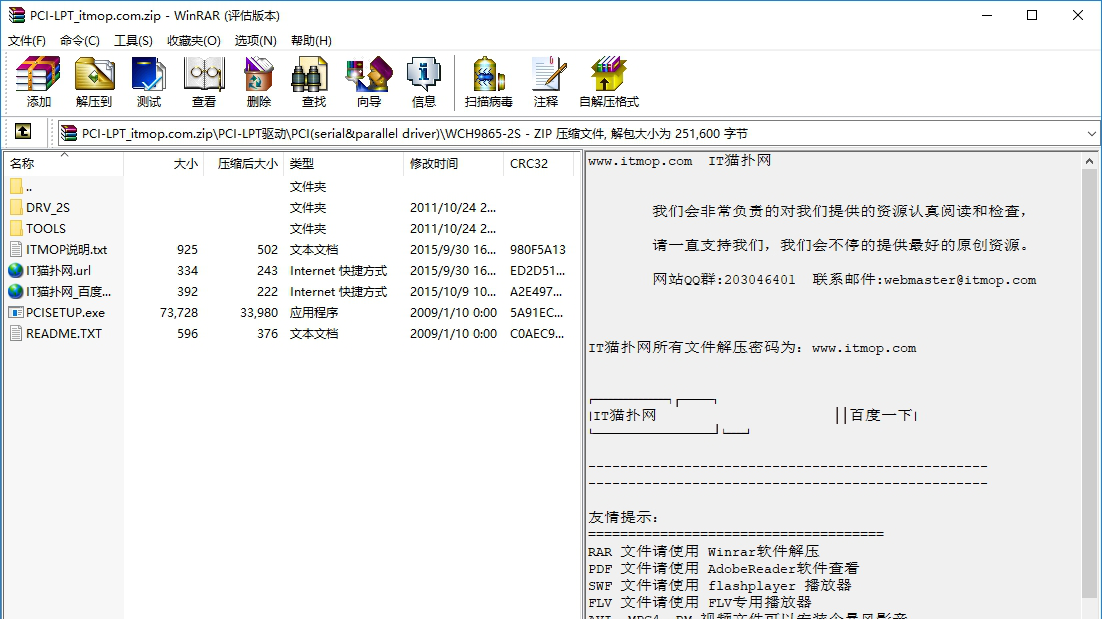Open the 文件(F) menu
This screenshot has height=643, width=1102.
27,41
